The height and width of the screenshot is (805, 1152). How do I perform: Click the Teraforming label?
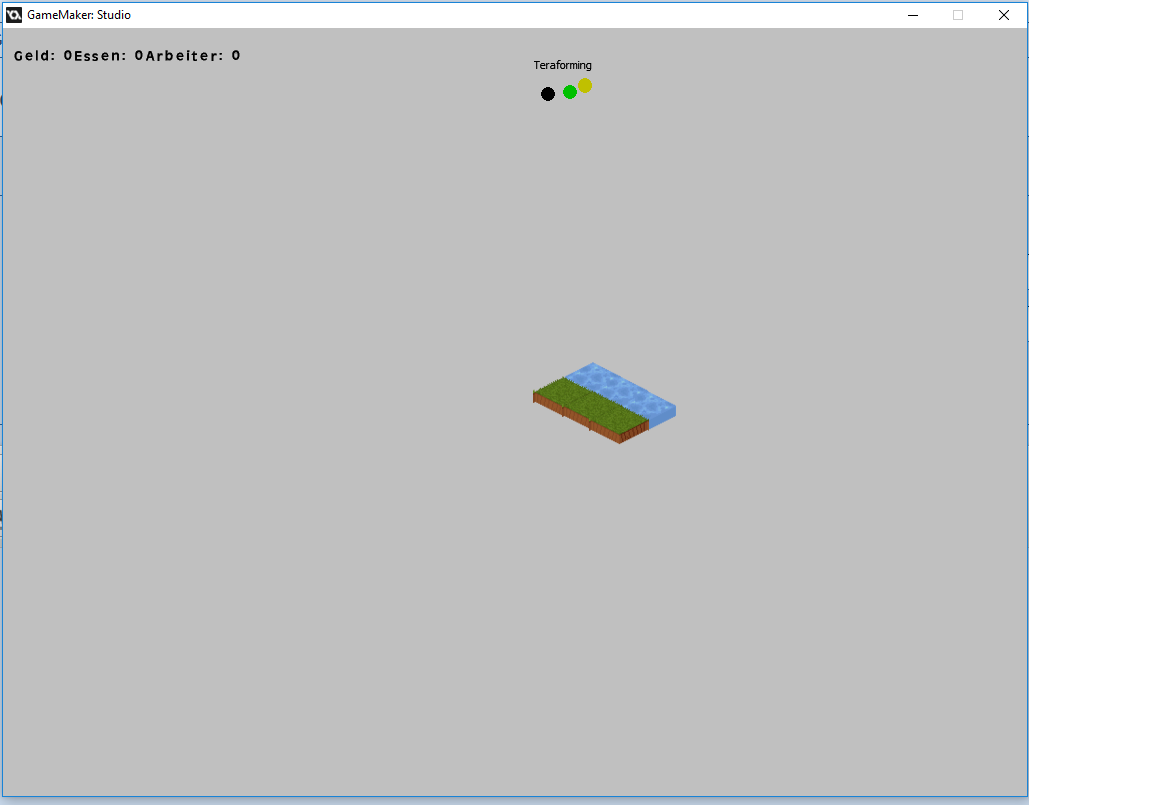pos(562,65)
